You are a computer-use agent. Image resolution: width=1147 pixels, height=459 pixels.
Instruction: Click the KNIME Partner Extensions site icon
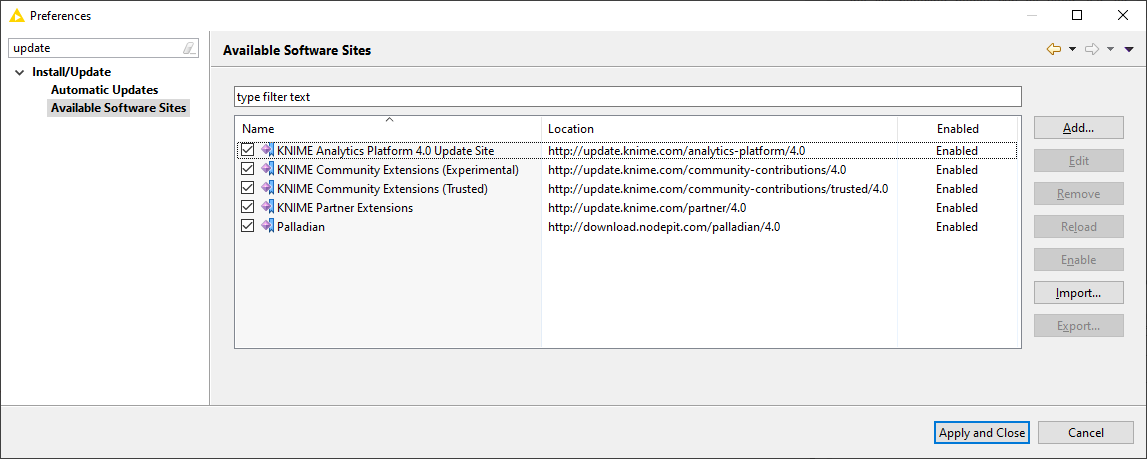[x=268, y=208]
